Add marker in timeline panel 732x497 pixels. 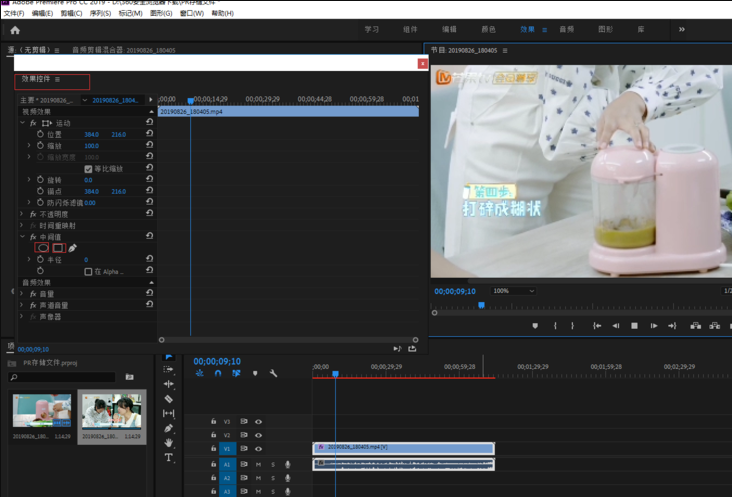255,373
